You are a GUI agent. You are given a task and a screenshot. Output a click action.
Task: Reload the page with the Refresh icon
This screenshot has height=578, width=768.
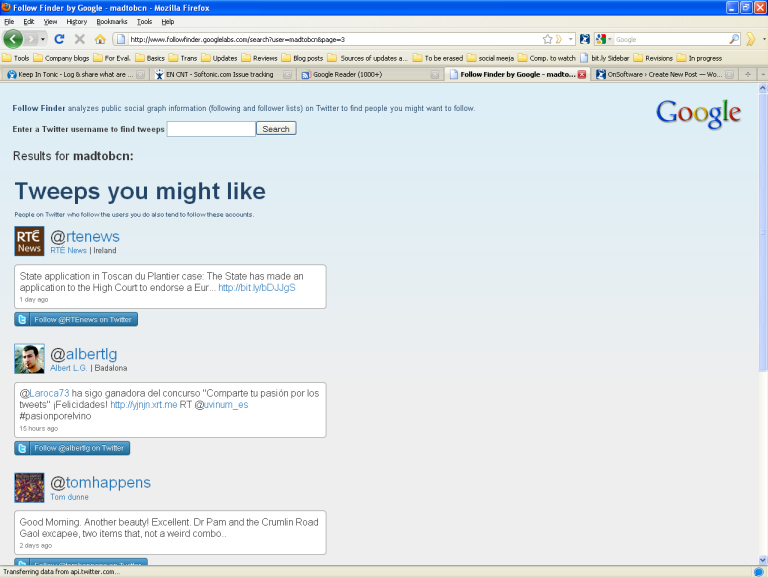click(x=59, y=39)
